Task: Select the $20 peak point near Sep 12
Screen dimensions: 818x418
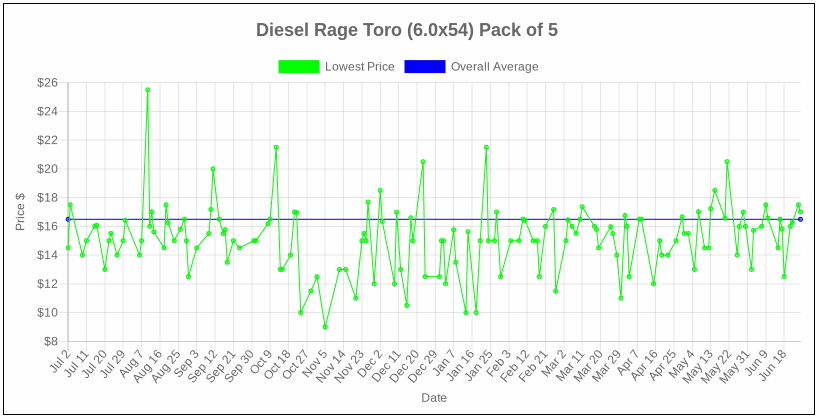Action: pos(213,169)
